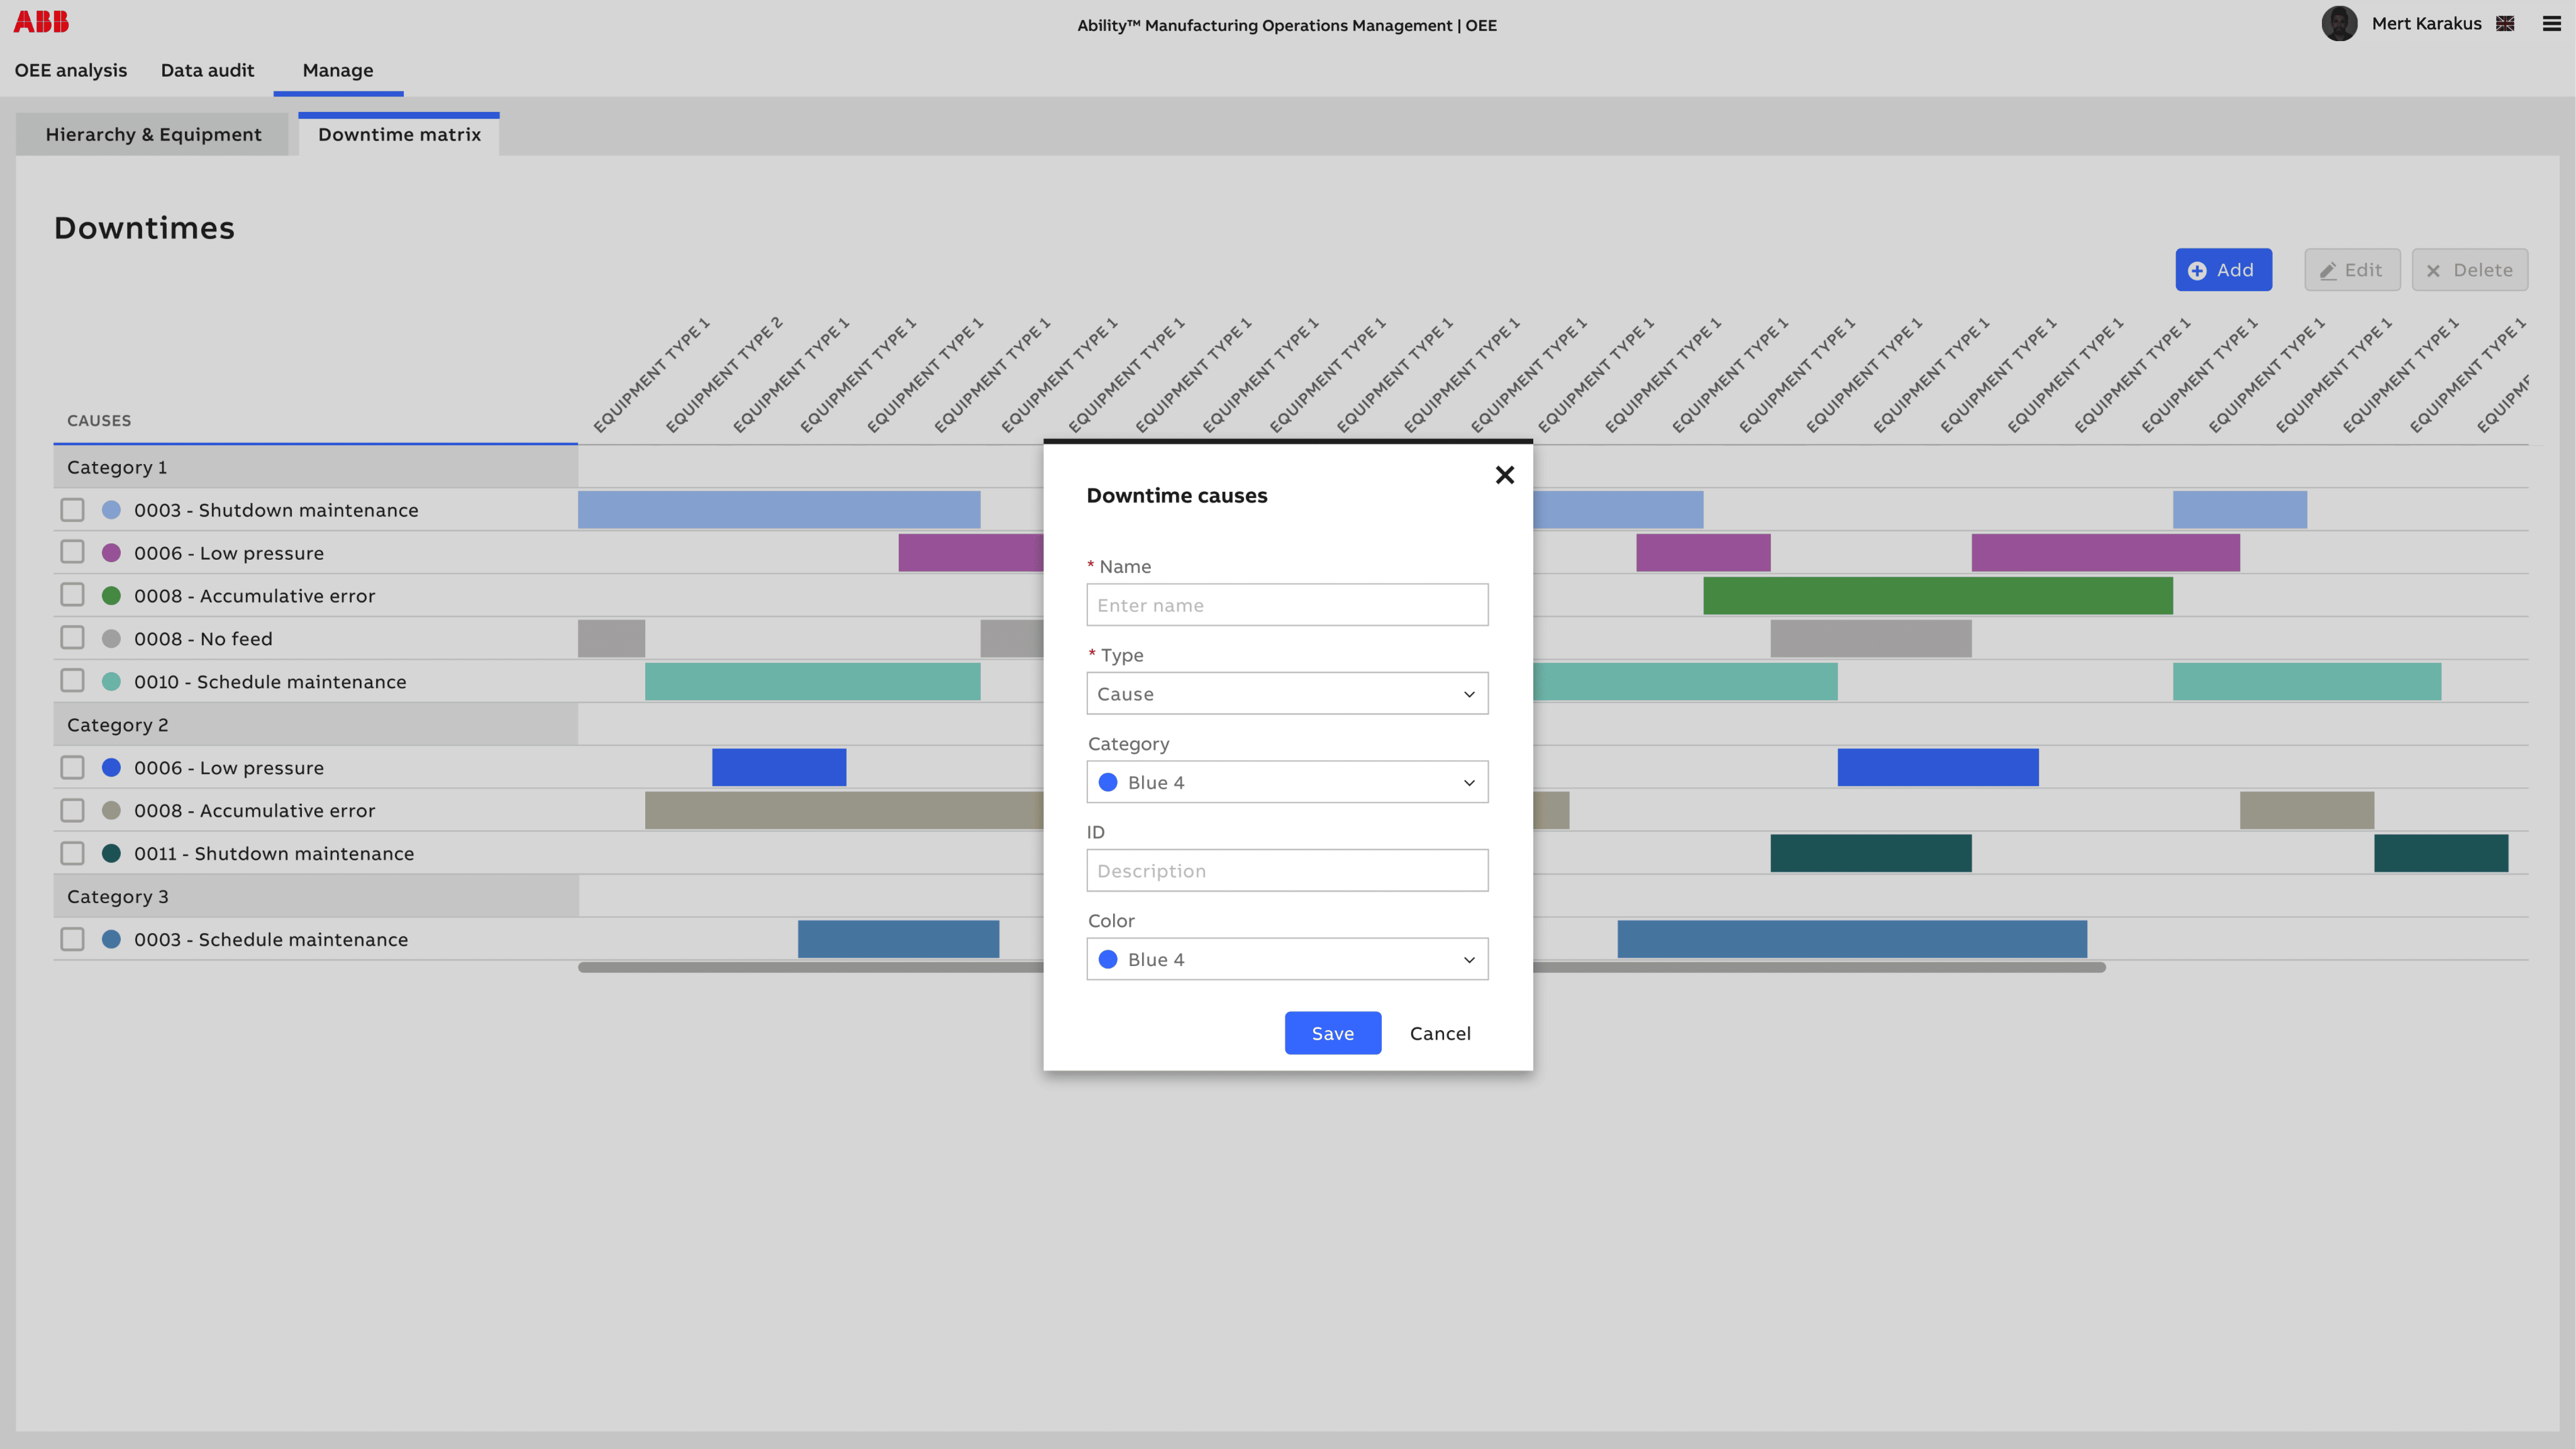
Task: Tick the 0008 - No feed checkbox
Action: click(72, 638)
